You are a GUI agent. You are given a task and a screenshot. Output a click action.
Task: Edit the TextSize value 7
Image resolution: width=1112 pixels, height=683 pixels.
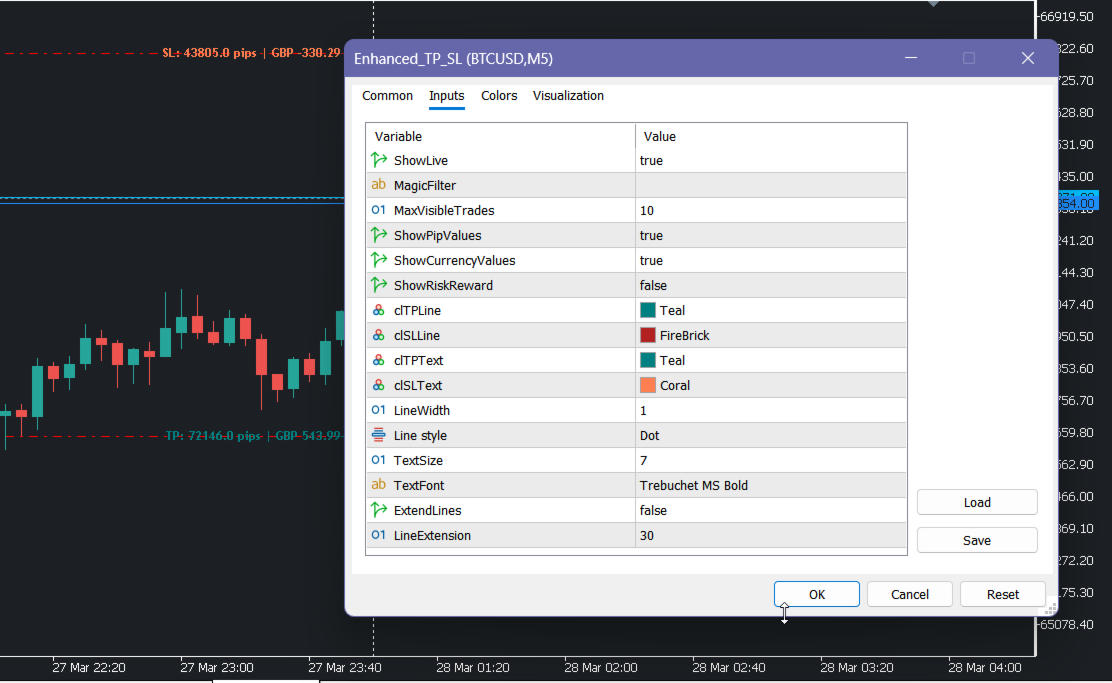(x=771, y=460)
